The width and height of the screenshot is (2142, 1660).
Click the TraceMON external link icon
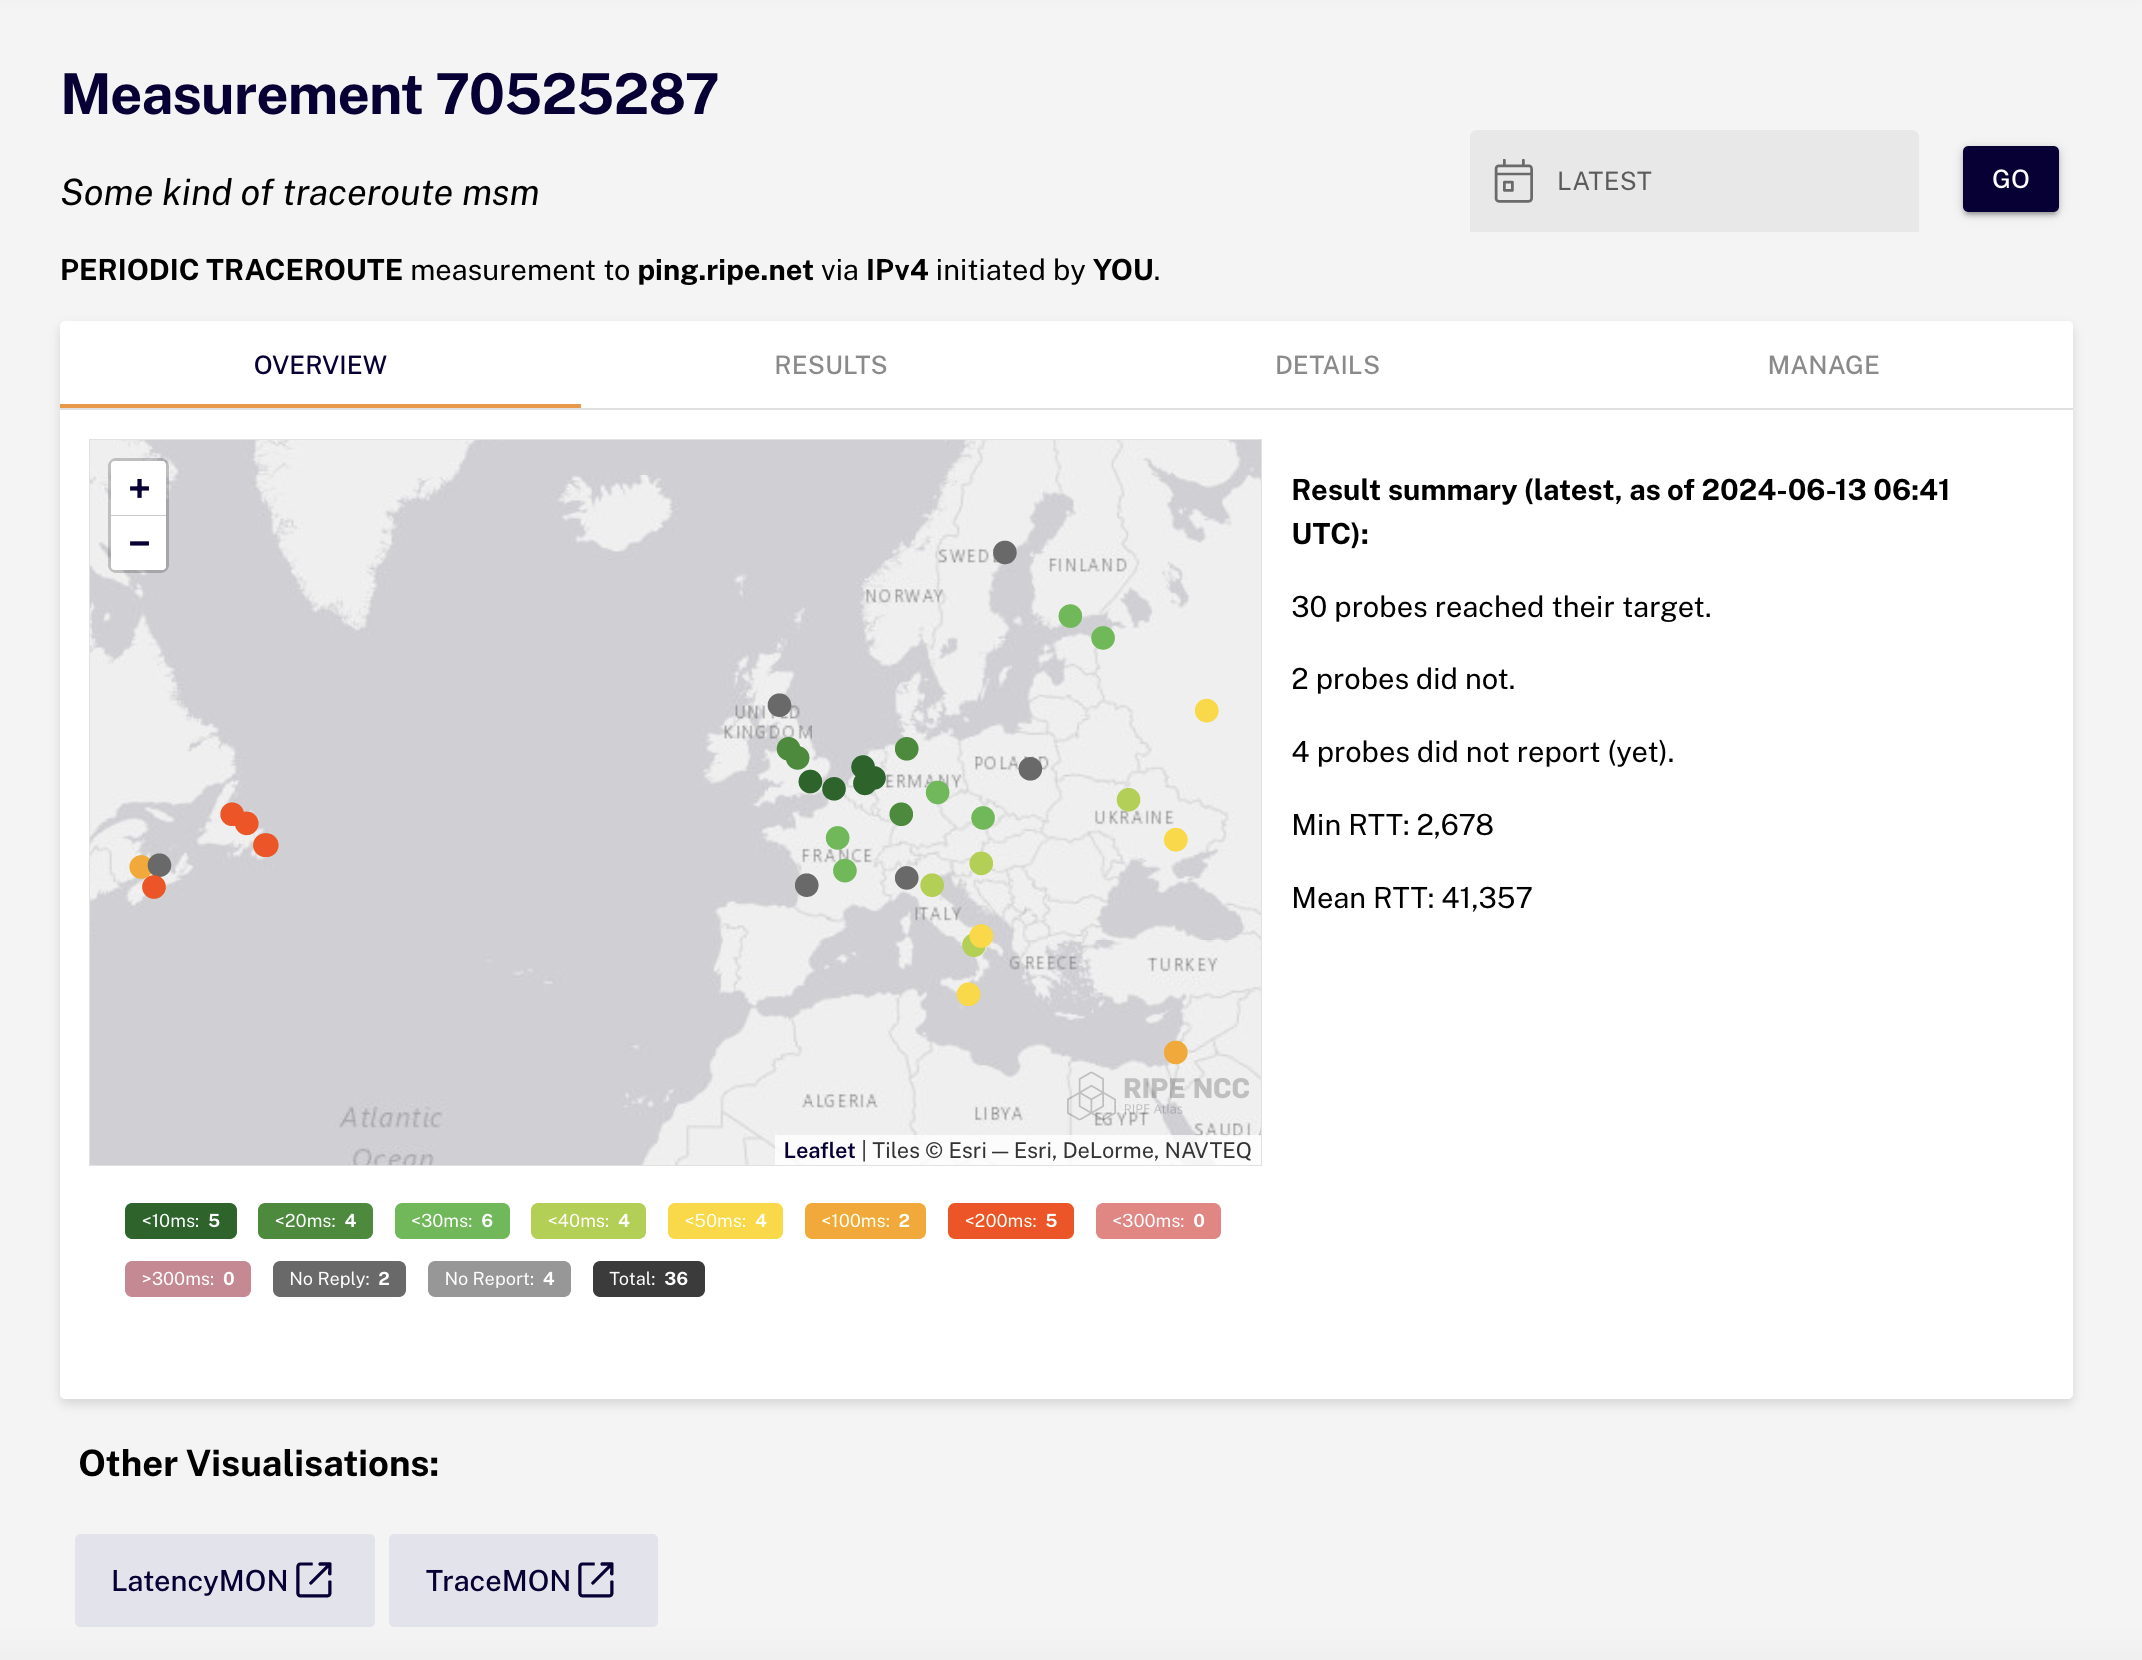coord(597,1579)
